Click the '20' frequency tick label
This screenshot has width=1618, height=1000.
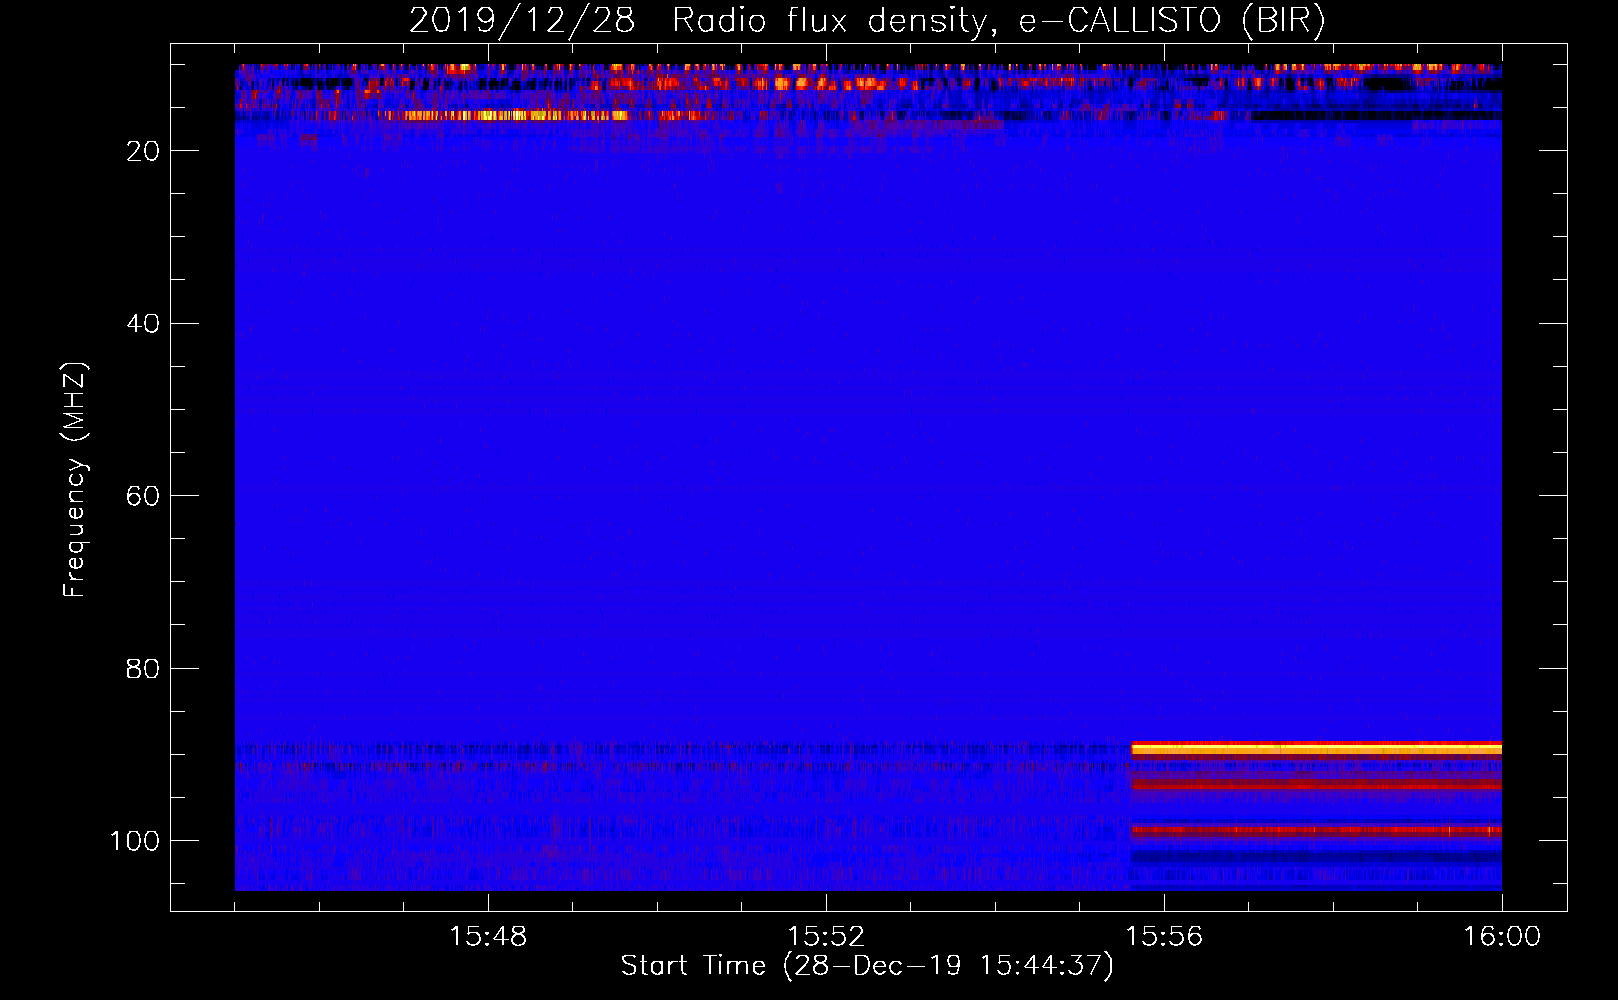pyautogui.click(x=143, y=151)
